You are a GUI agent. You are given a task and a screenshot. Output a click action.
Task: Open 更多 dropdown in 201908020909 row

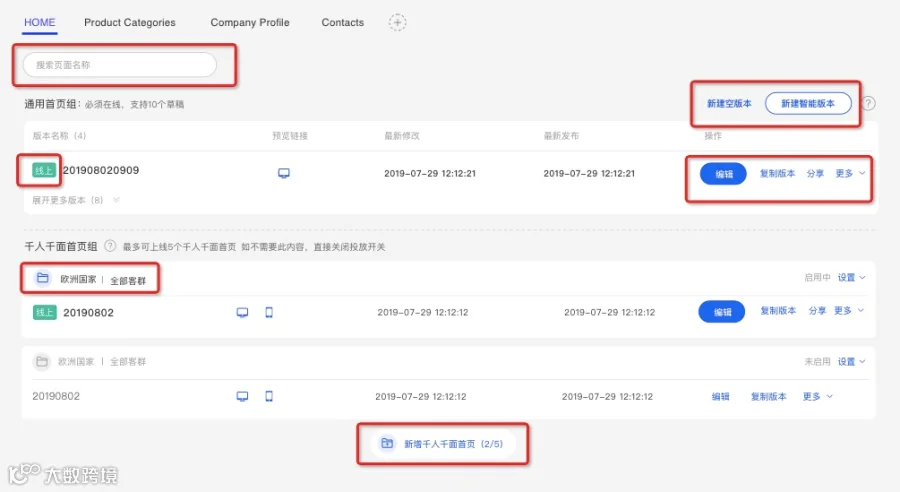point(850,173)
